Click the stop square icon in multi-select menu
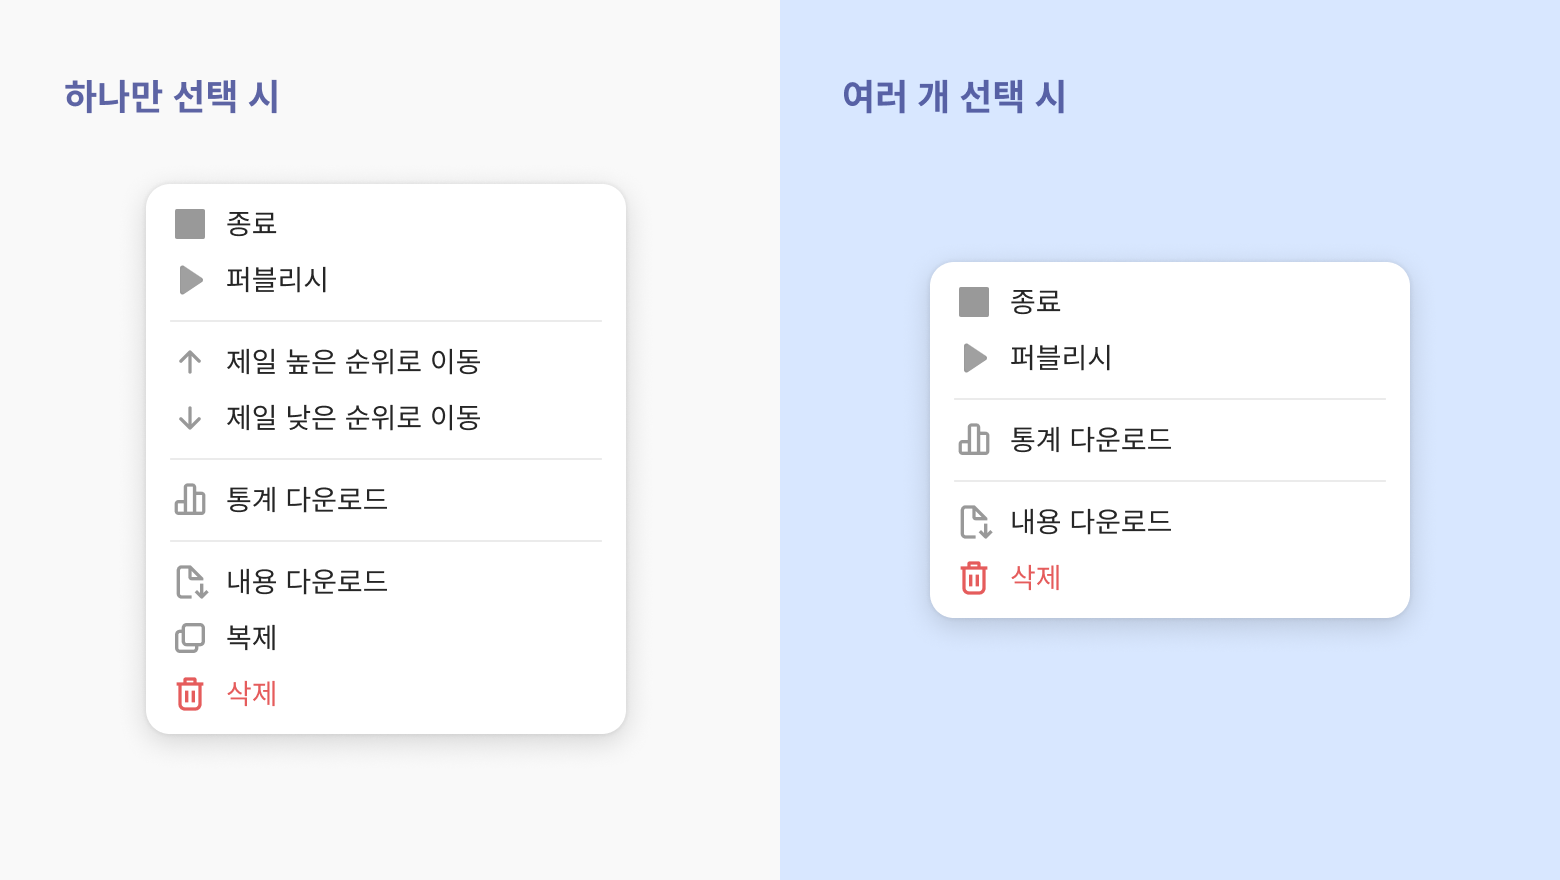Image resolution: width=1560 pixels, height=880 pixels. (x=974, y=302)
